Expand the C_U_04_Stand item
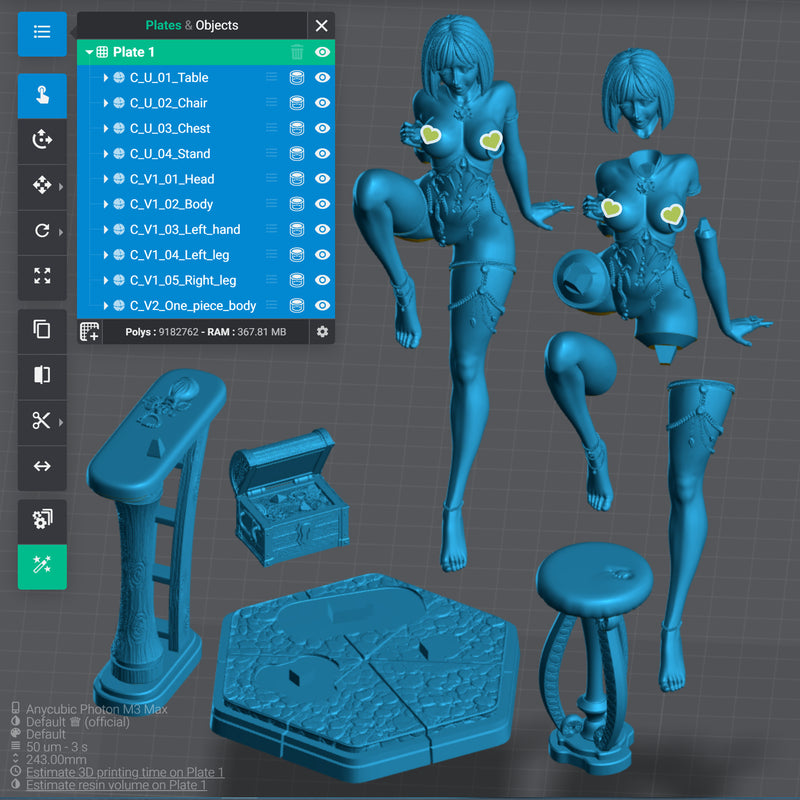This screenshot has width=800, height=800. pos(106,154)
